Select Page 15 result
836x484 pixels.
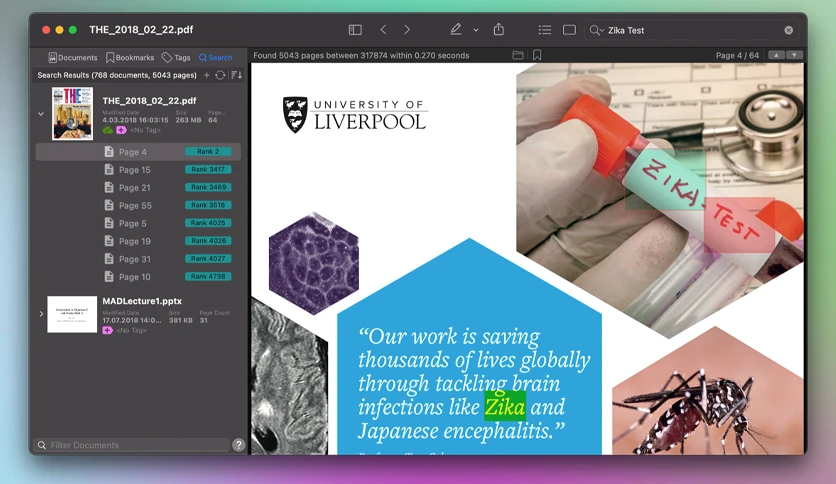tap(138, 170)
